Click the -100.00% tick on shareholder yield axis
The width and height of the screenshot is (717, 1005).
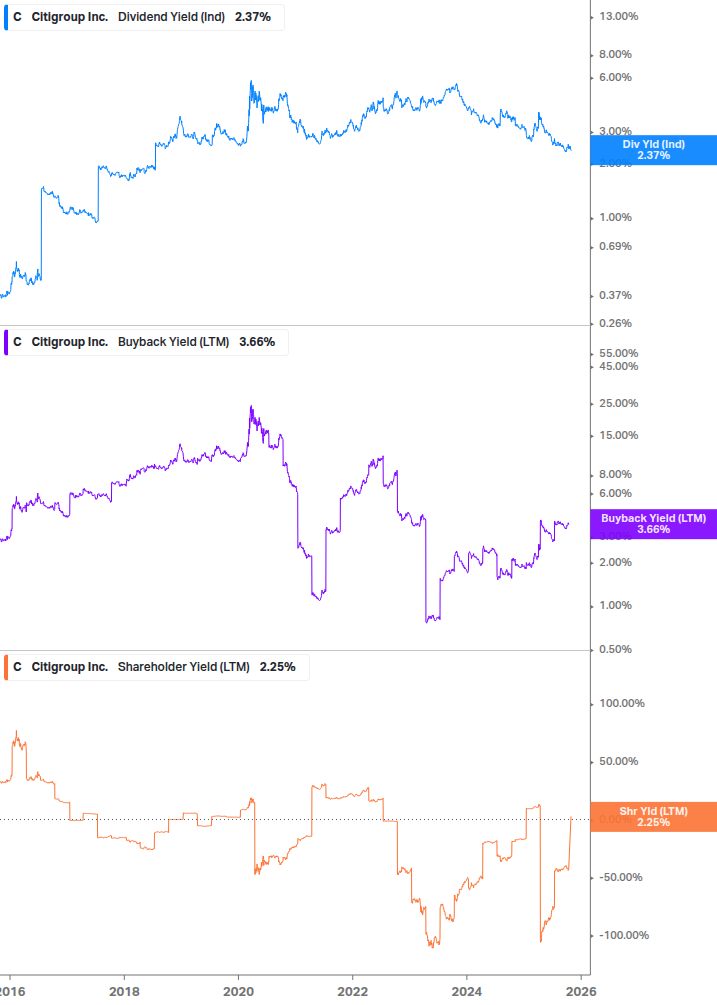623,935
